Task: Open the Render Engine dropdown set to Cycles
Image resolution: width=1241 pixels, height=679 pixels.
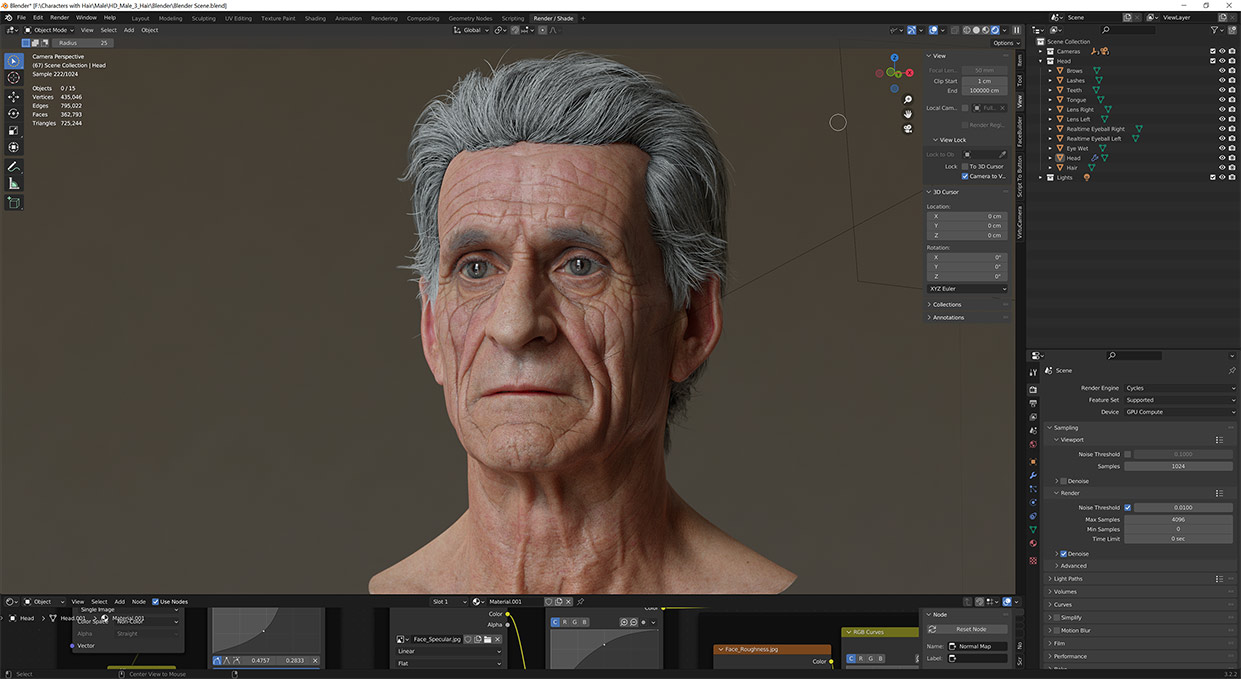Action: pos(1179,388)
